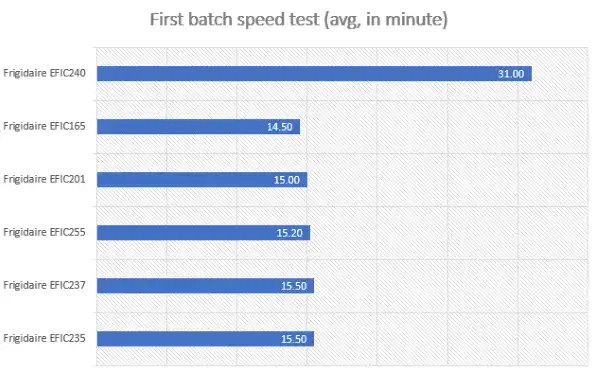The height and width of the screenshot is (376, 600).
Task: Click the Frigidaire EFIC237 axis label
Action: coord(44,285)
